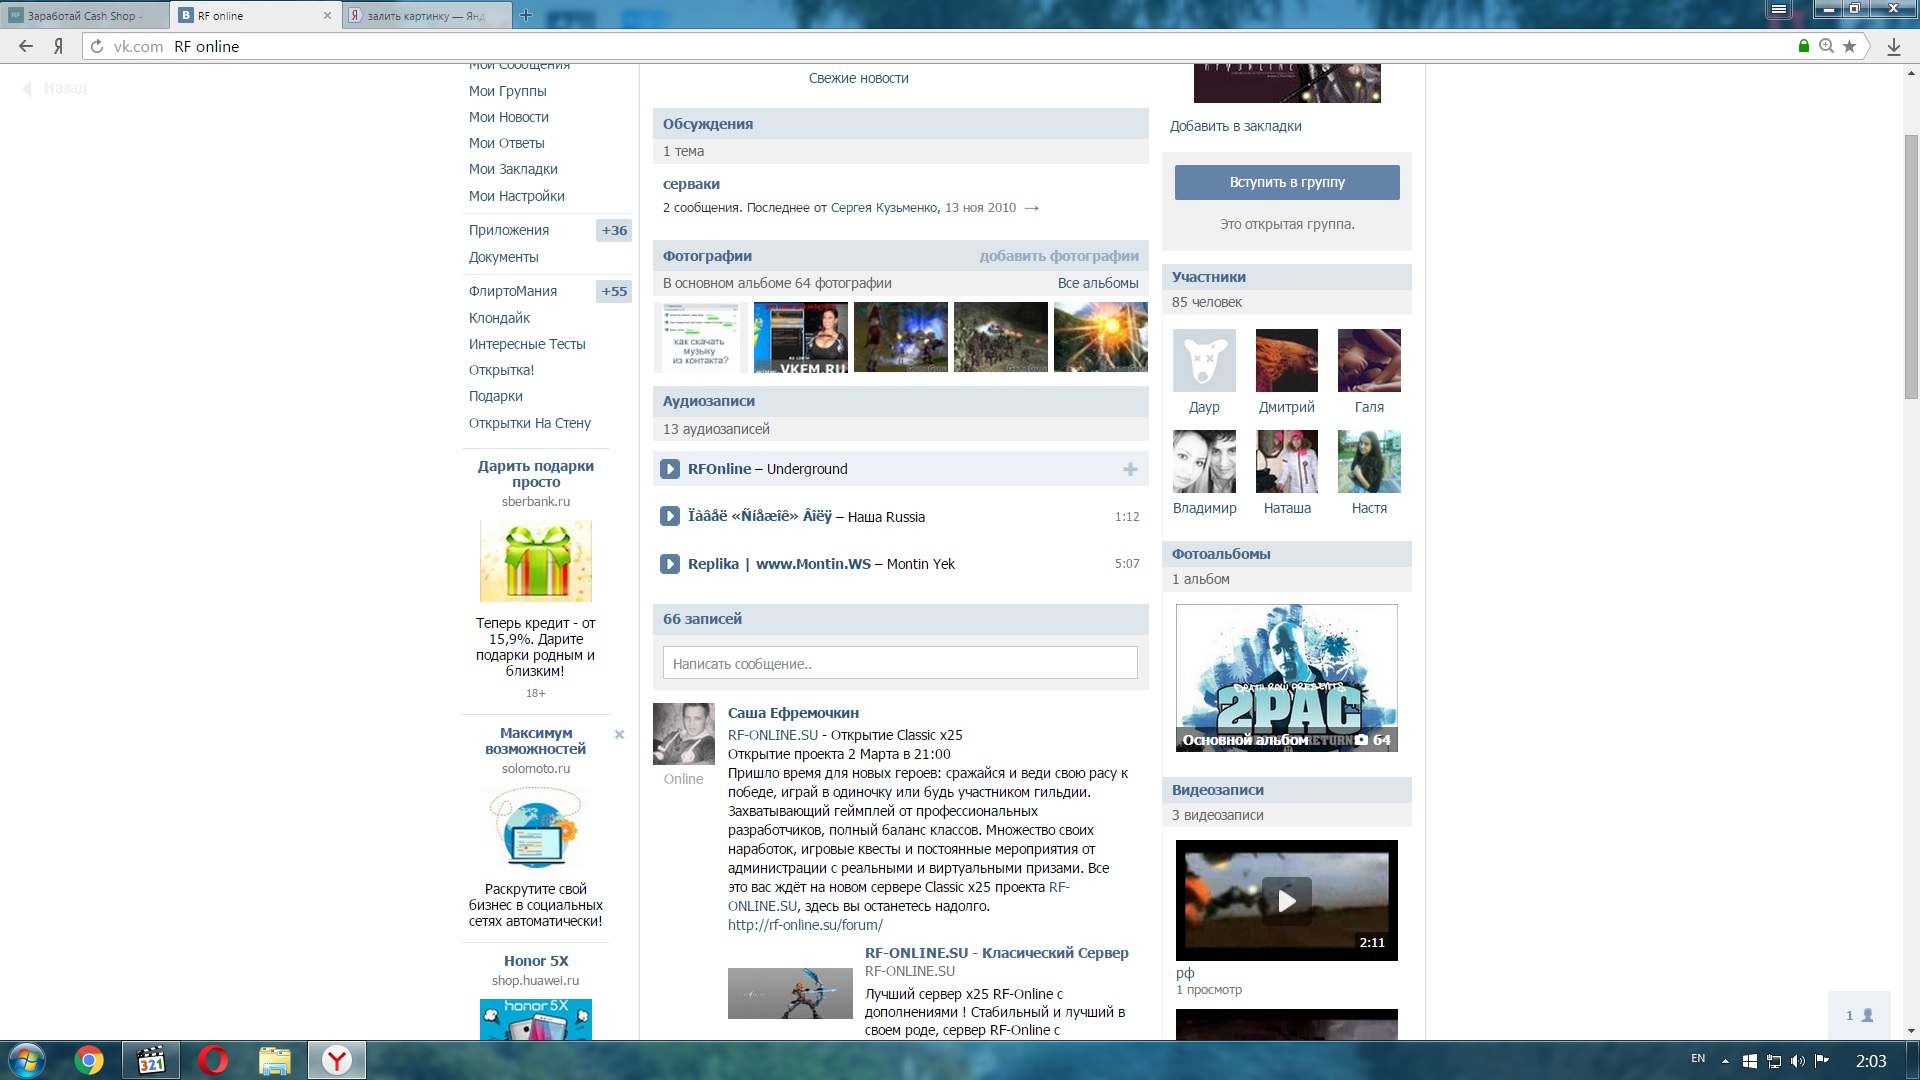Image resolution: width=1920 pixels, height=1080 pixels.
Task: Play the Наша Russia audio track
Action: pos(670,516)
